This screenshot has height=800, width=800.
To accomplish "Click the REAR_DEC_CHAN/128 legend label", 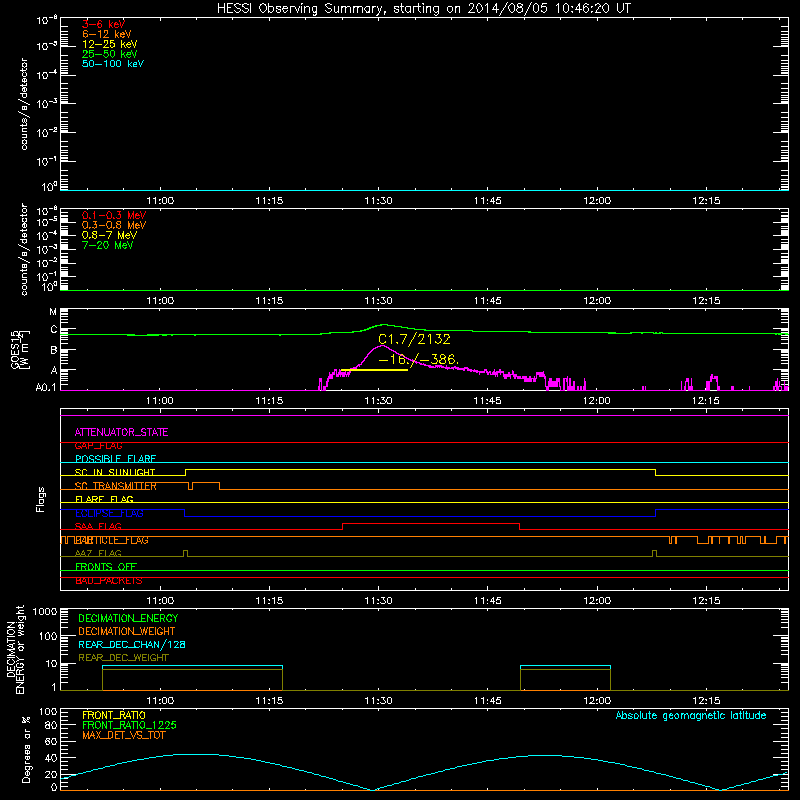I will click(x=132, y=644).
